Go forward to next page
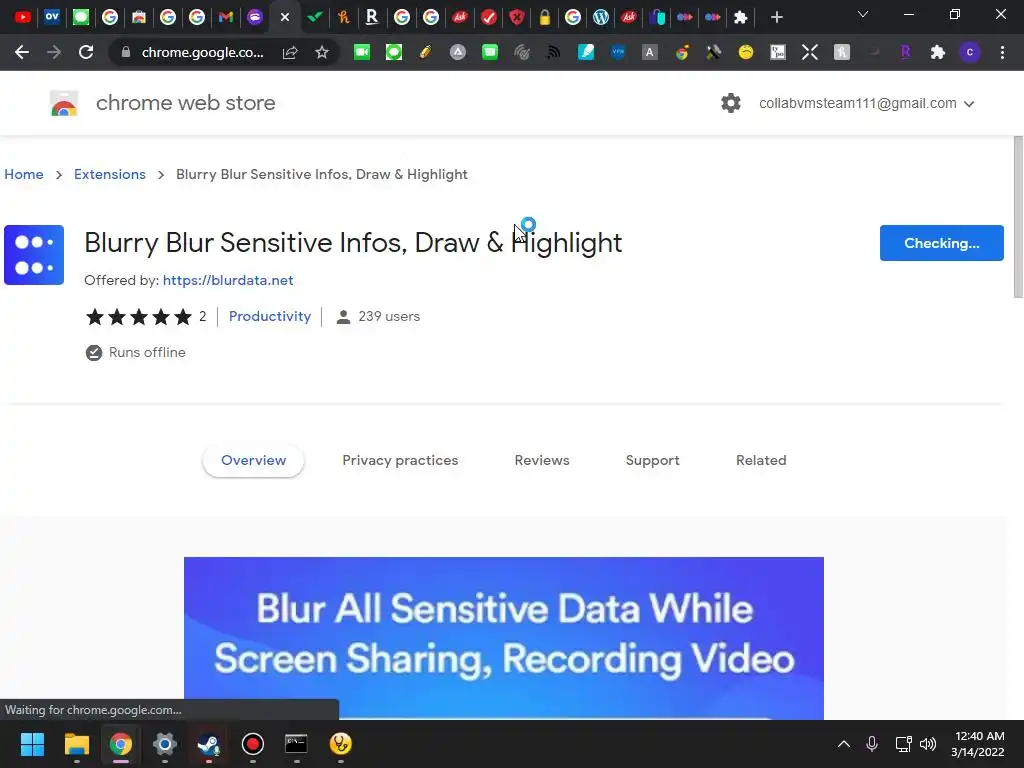1024x768 pixels. point(54,52)
